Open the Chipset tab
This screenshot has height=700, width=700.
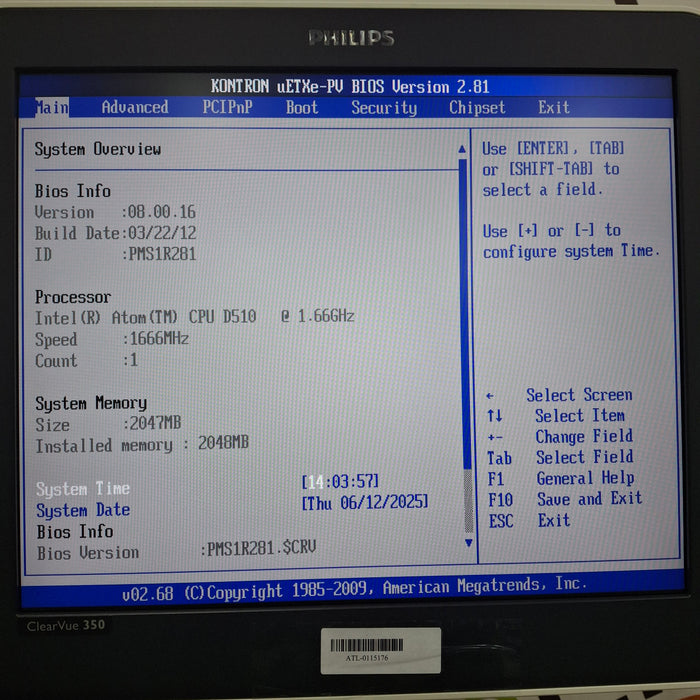point(477,108)
